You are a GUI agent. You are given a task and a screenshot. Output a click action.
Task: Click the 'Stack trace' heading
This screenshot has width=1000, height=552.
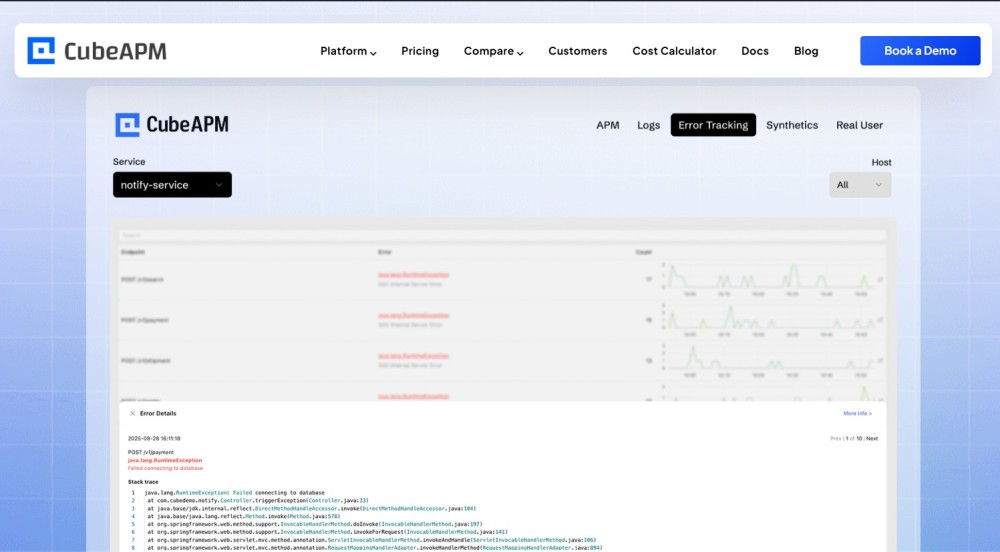point(143,482)
